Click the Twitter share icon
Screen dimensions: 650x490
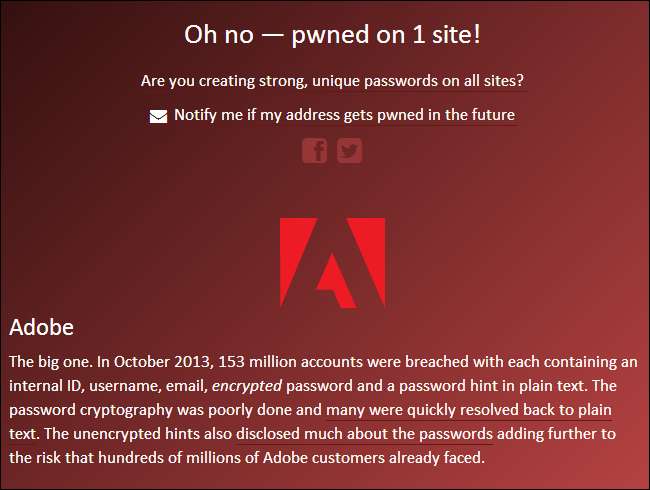[349, 151]
